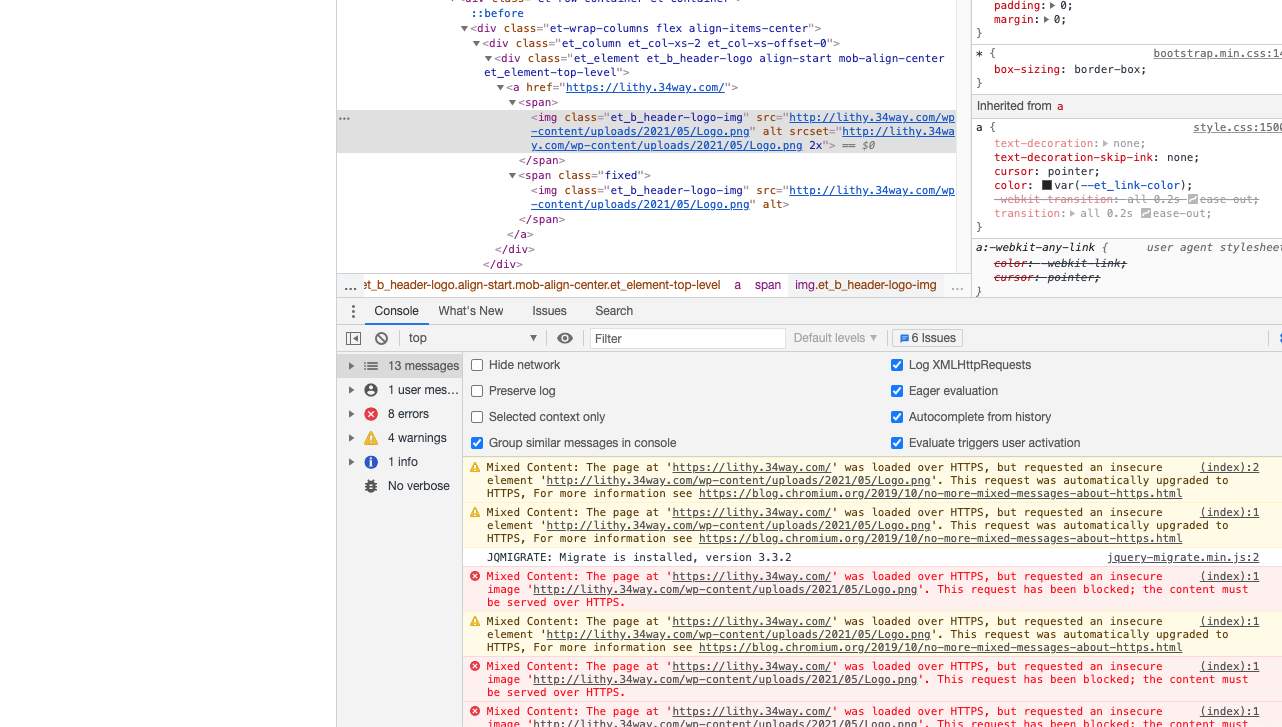The image size is (1282, 727).
Task: Expand the 1 info group arrow
Action: pyautogui.click(x=351, y=462)
